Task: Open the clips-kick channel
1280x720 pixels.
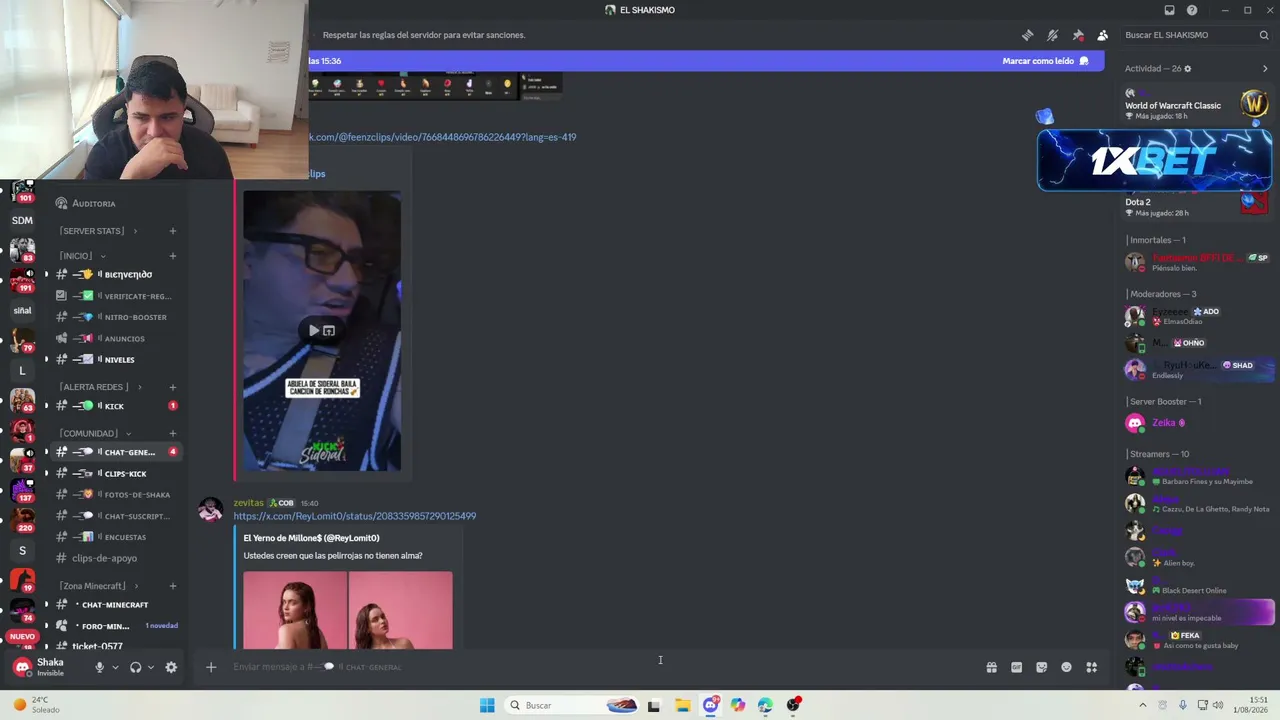Action: pyautogui.click(x=120, y=473)
